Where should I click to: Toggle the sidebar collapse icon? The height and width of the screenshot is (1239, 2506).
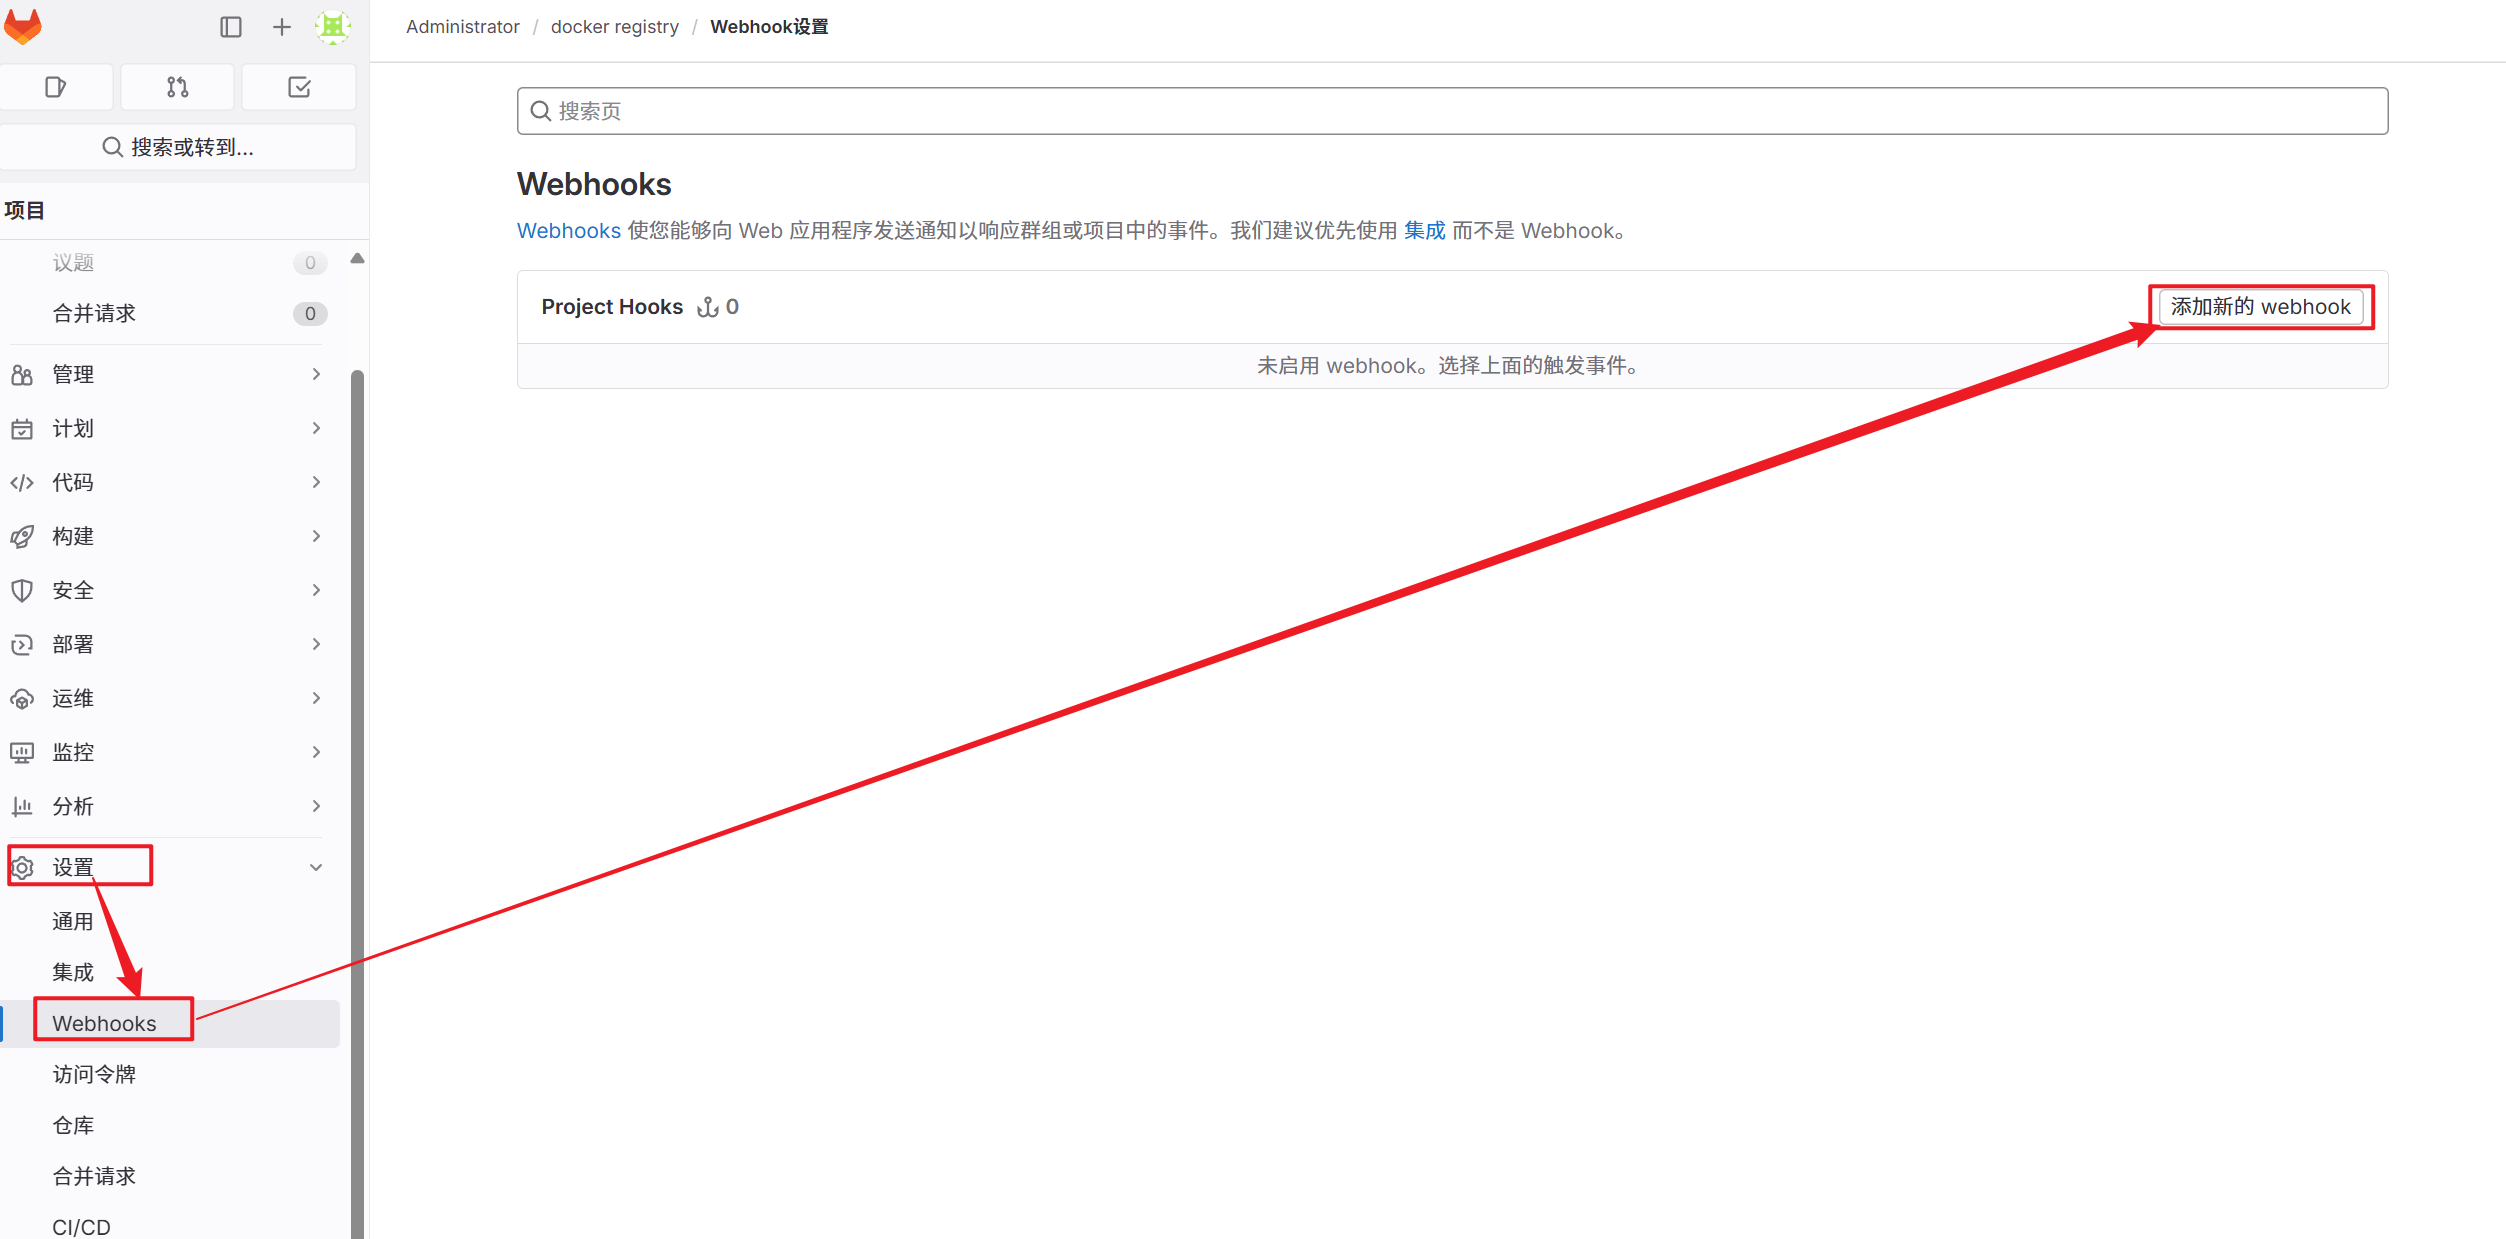tap(231, 27)
